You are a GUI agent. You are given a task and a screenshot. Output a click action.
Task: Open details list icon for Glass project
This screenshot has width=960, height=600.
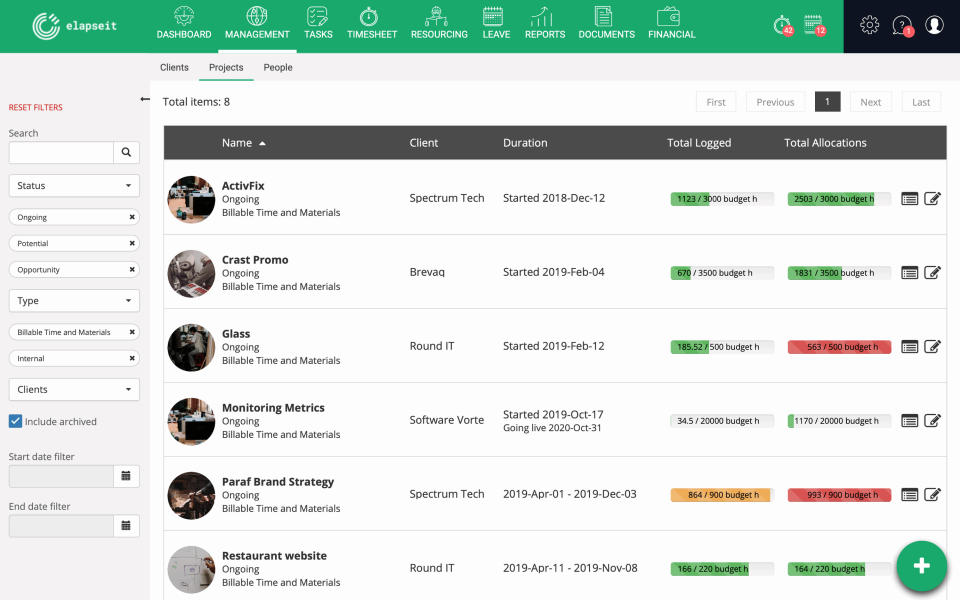click(909, 346)
